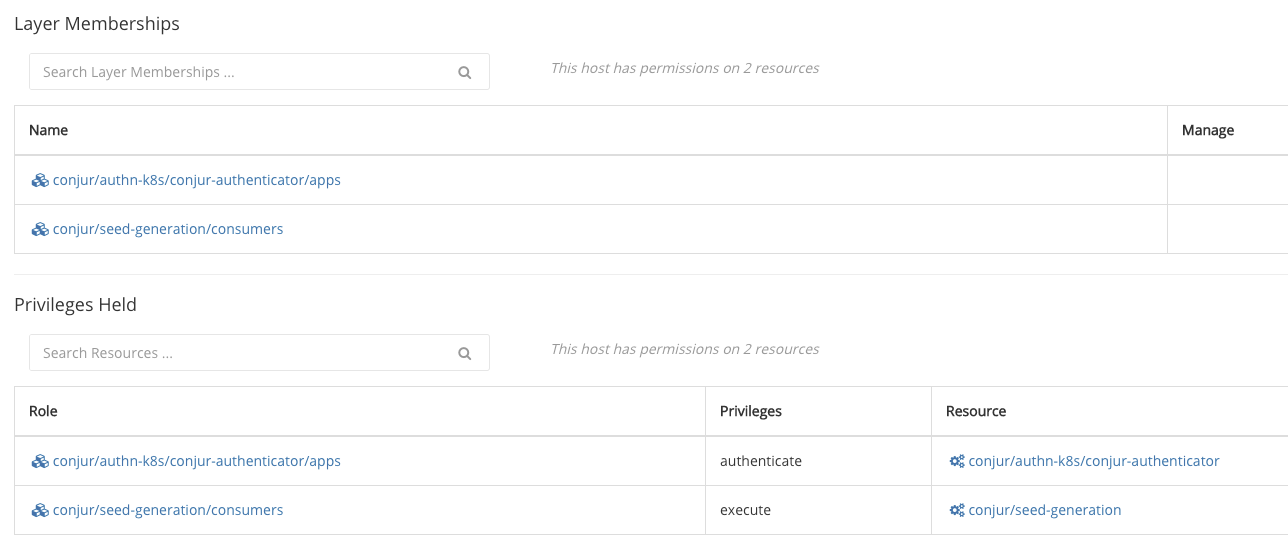Click the Role column header
Screen dimensions: 1288x551
click(x=43, y=411)
